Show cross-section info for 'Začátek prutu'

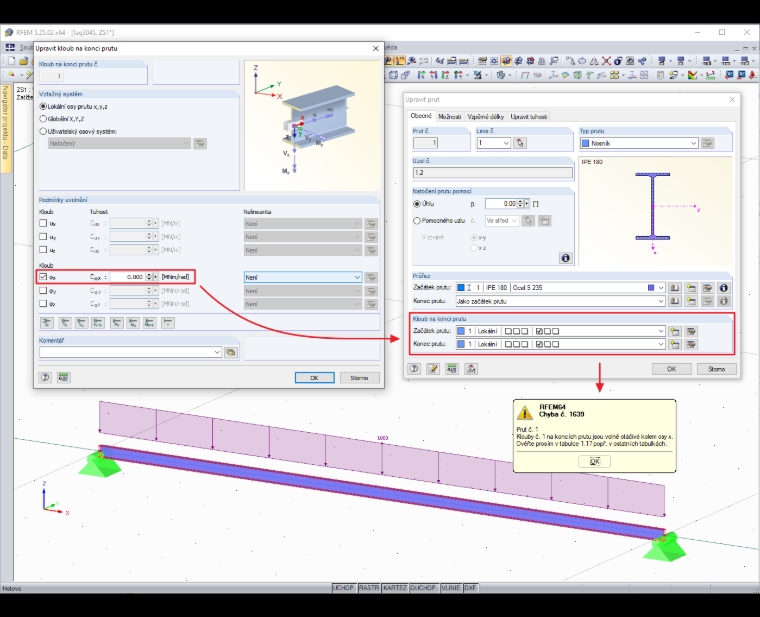coord(724,288)
